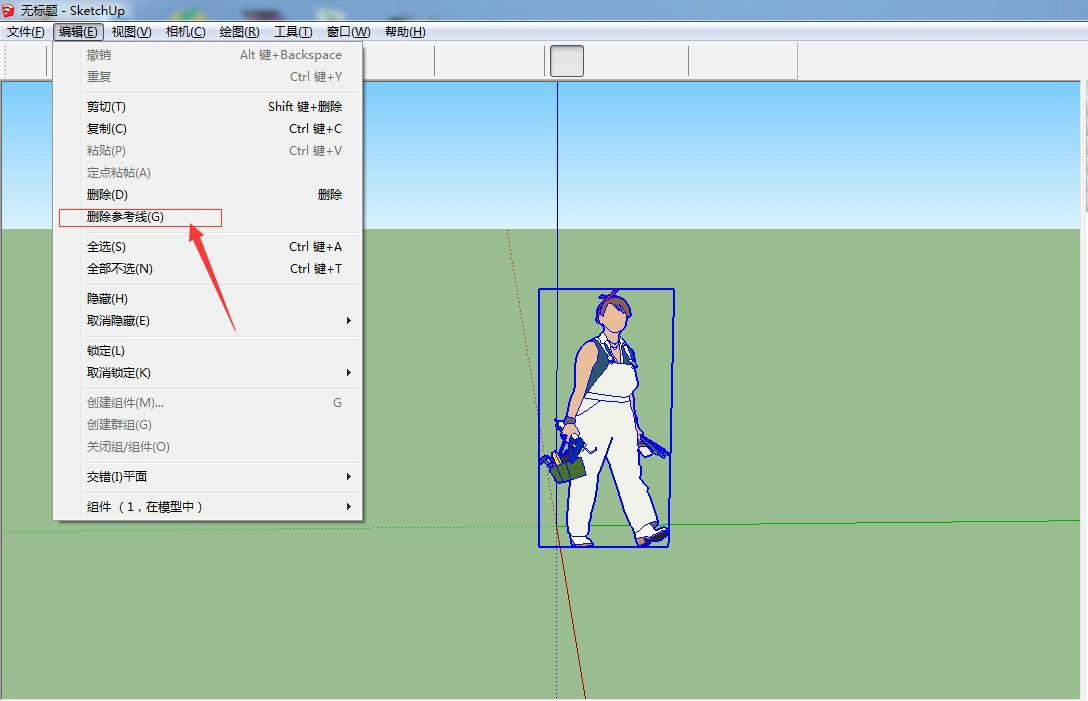Expand the 组件 (1，在模型中) submenu

pos(145,507)
